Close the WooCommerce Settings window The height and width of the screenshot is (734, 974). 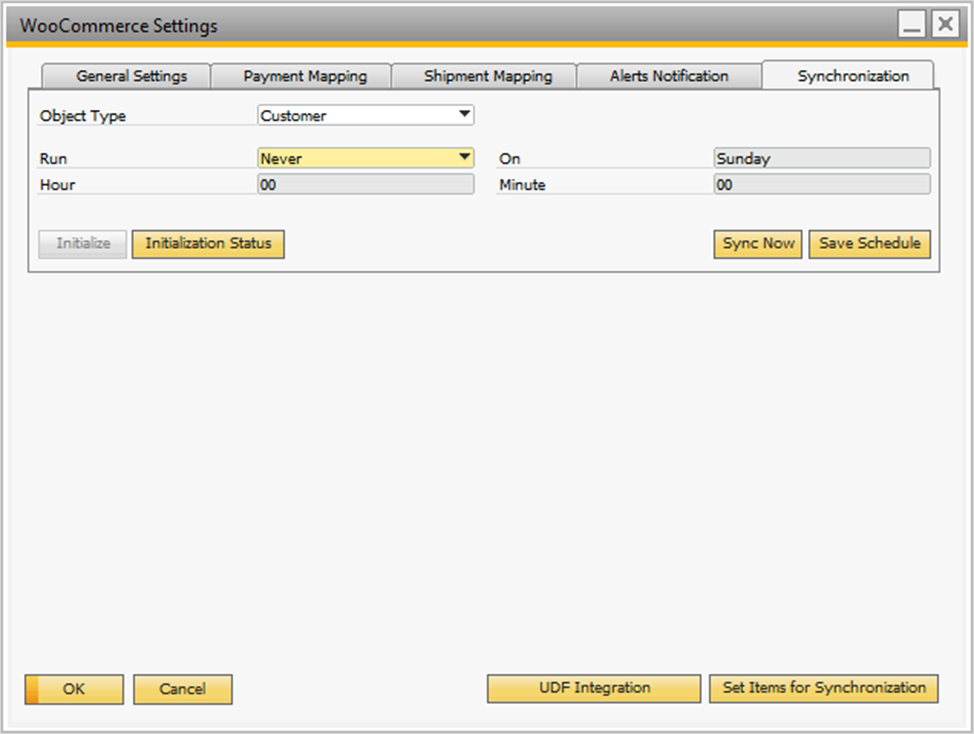(x=944, y=26)
